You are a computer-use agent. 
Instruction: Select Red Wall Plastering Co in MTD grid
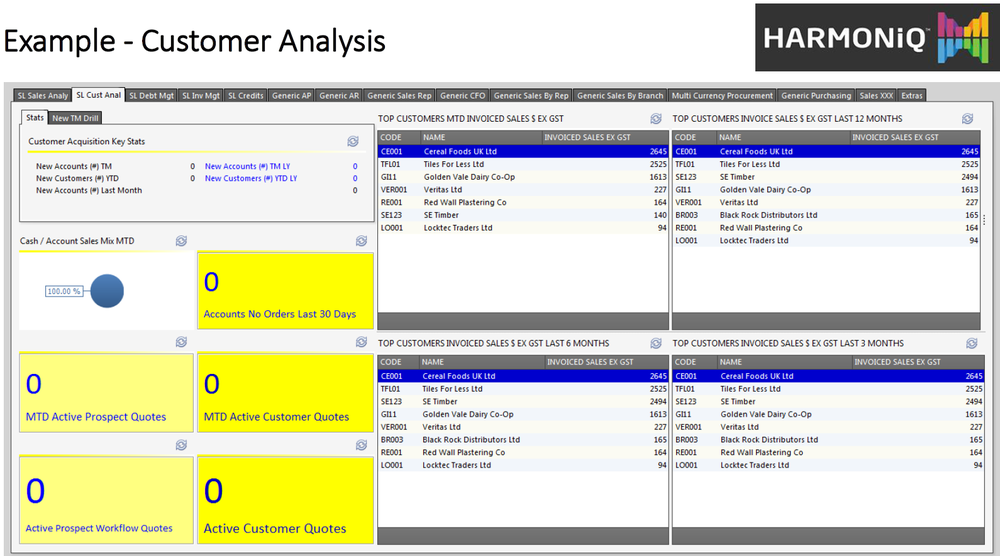(x=523, y=203)
